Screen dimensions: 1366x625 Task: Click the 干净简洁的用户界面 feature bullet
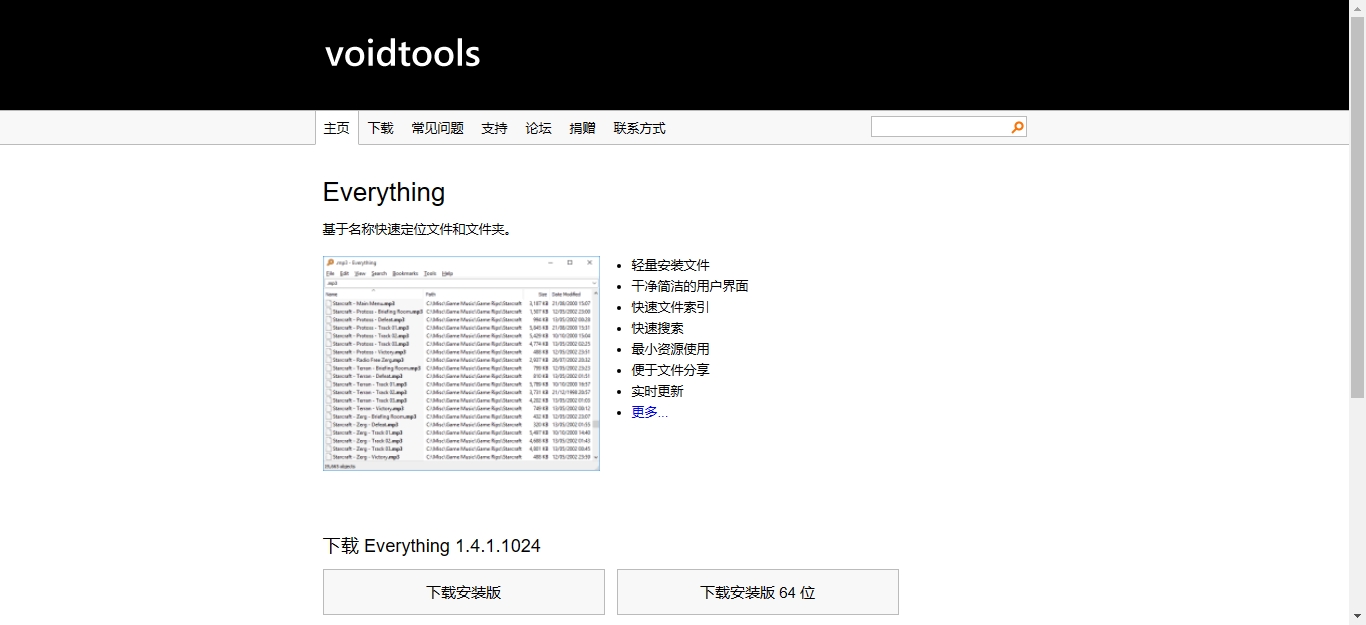pyautogui.click(x=690, y=286)
